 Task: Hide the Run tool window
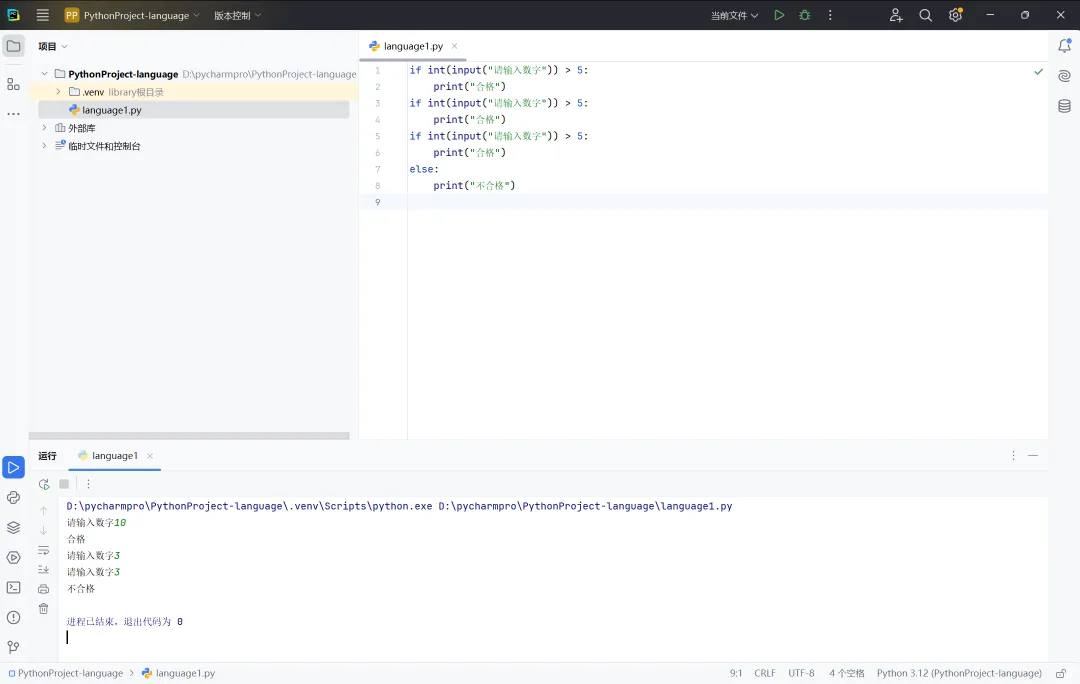(x=1032, y=455)
